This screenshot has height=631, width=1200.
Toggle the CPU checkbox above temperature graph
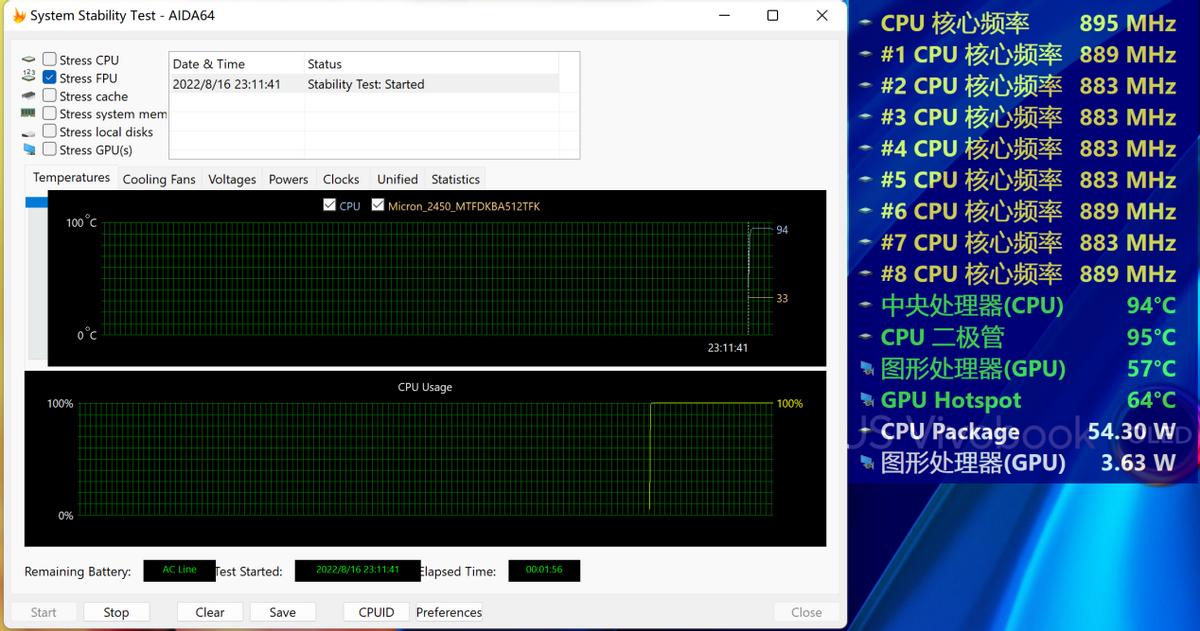(329, 205)
